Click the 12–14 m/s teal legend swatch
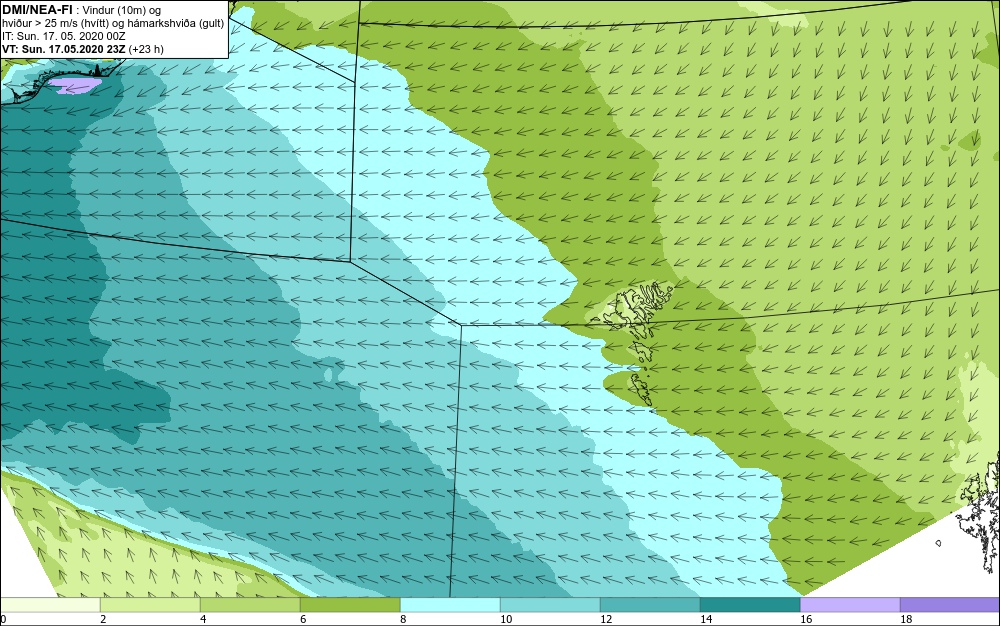The height and width of the screenshot is (626, 1000). (650, 605)
